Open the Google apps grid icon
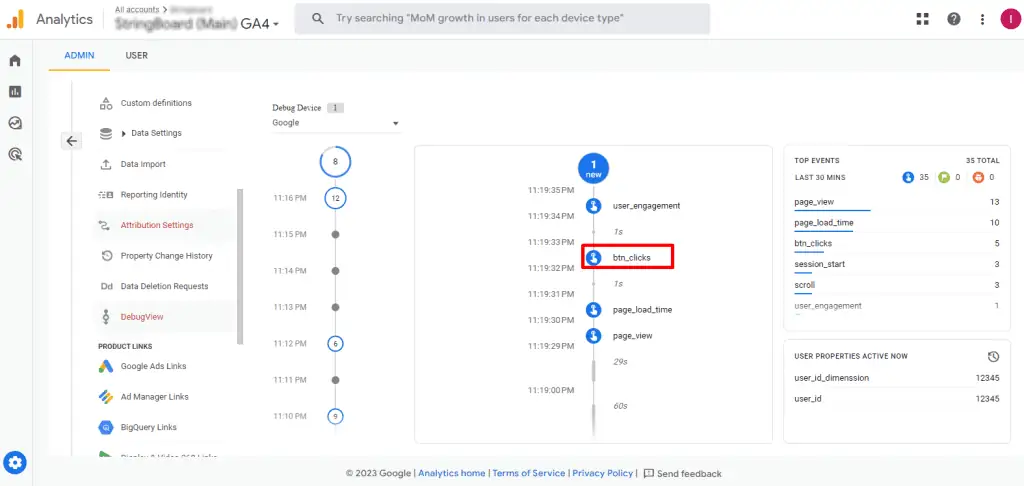Screen dimensions: 1024x486 pyautogui.click(x=922, y=19)
